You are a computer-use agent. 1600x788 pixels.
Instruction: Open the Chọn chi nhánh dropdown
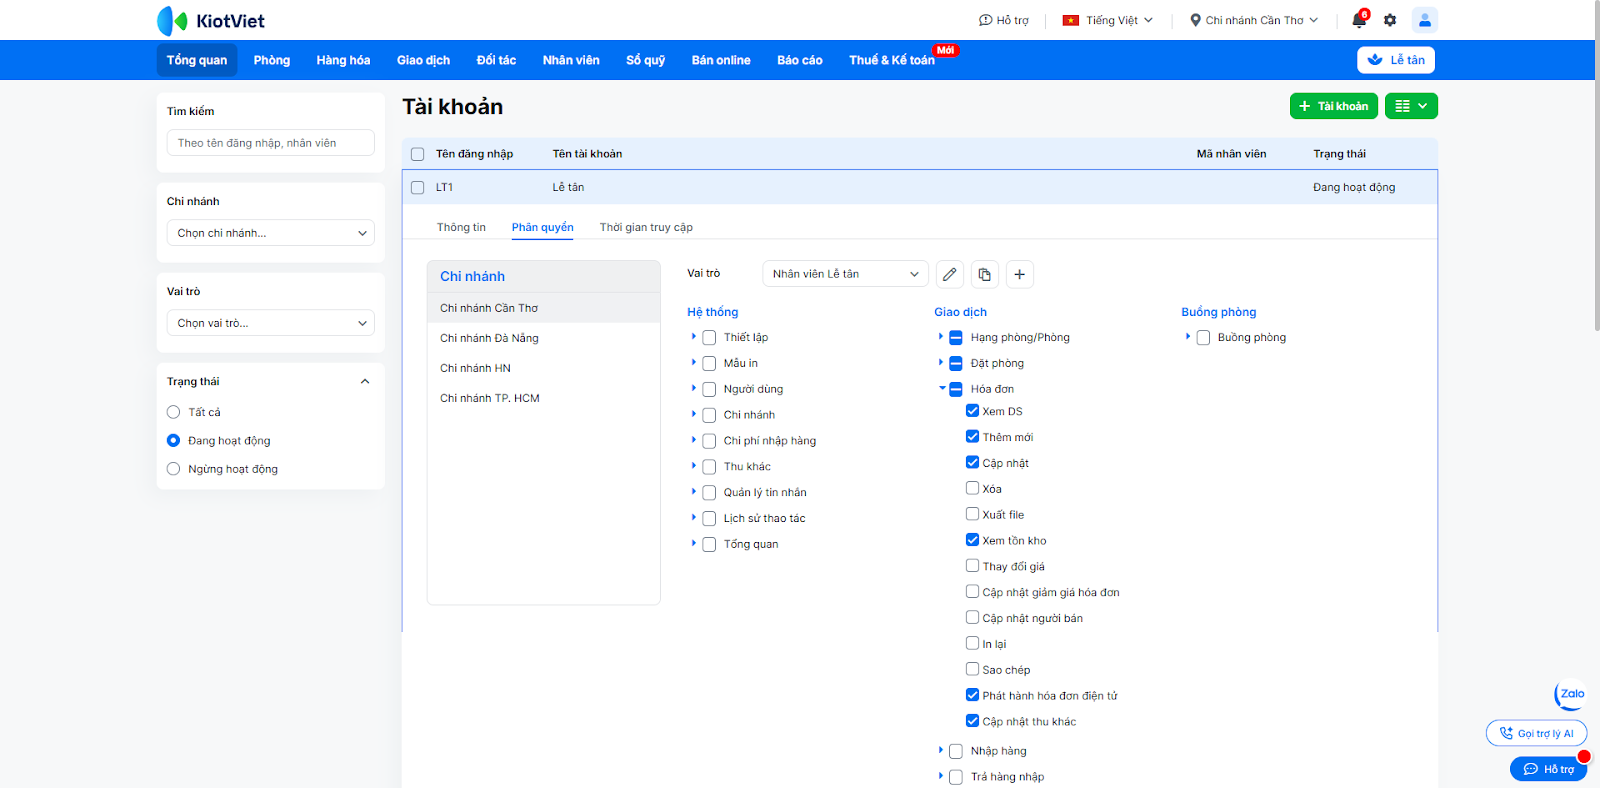[271, 233]
